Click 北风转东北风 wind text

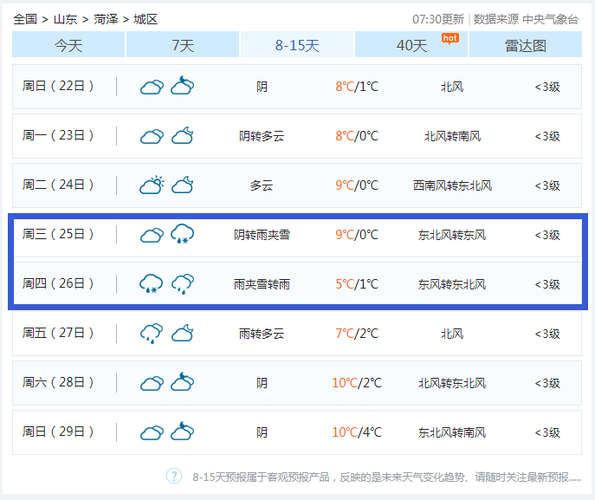coord(452,383)
